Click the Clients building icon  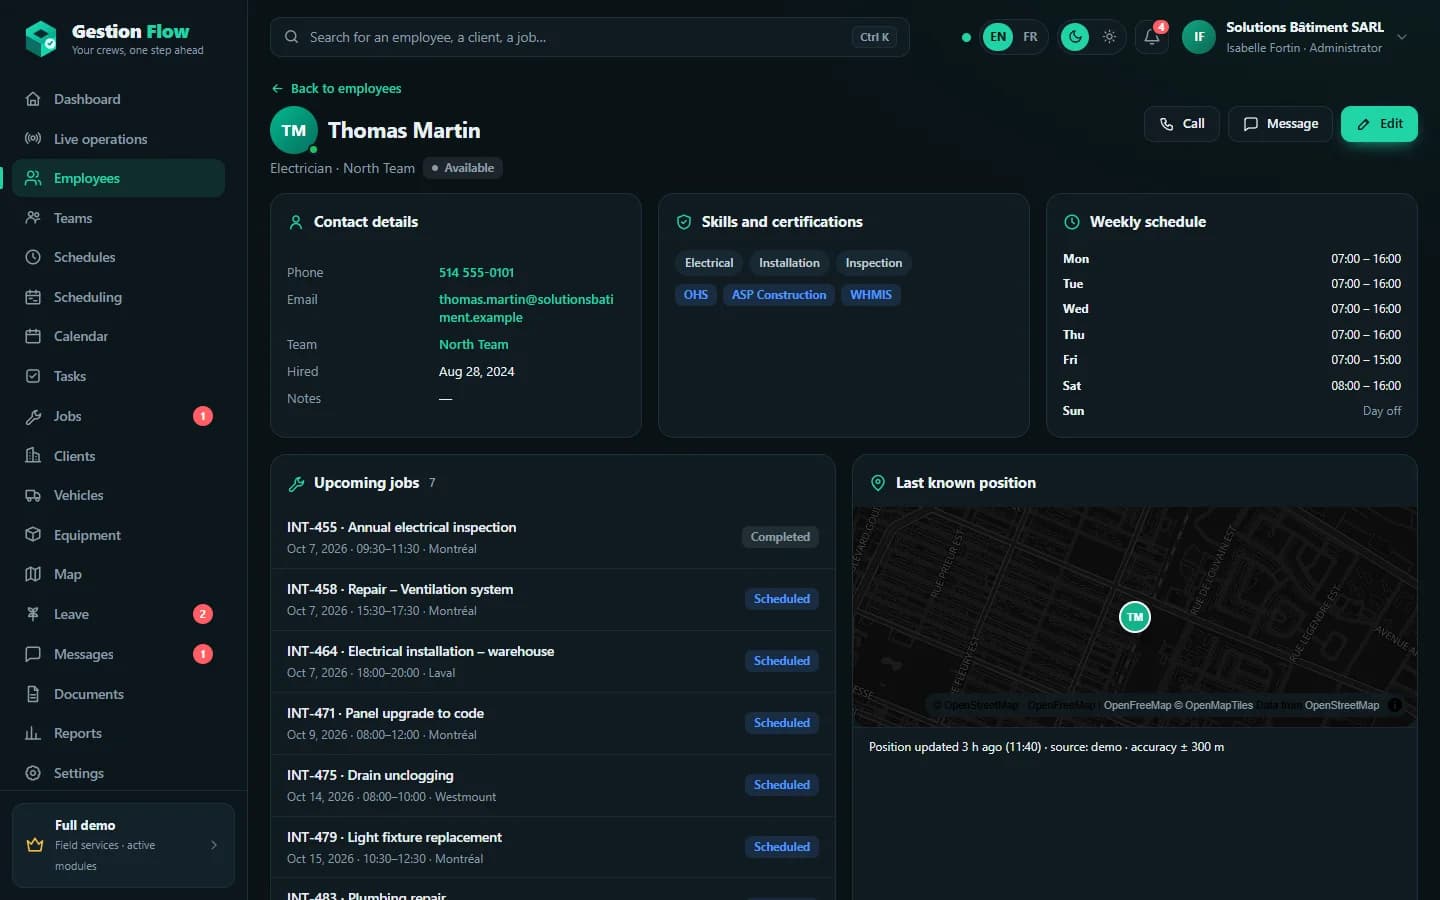(33, 456)
